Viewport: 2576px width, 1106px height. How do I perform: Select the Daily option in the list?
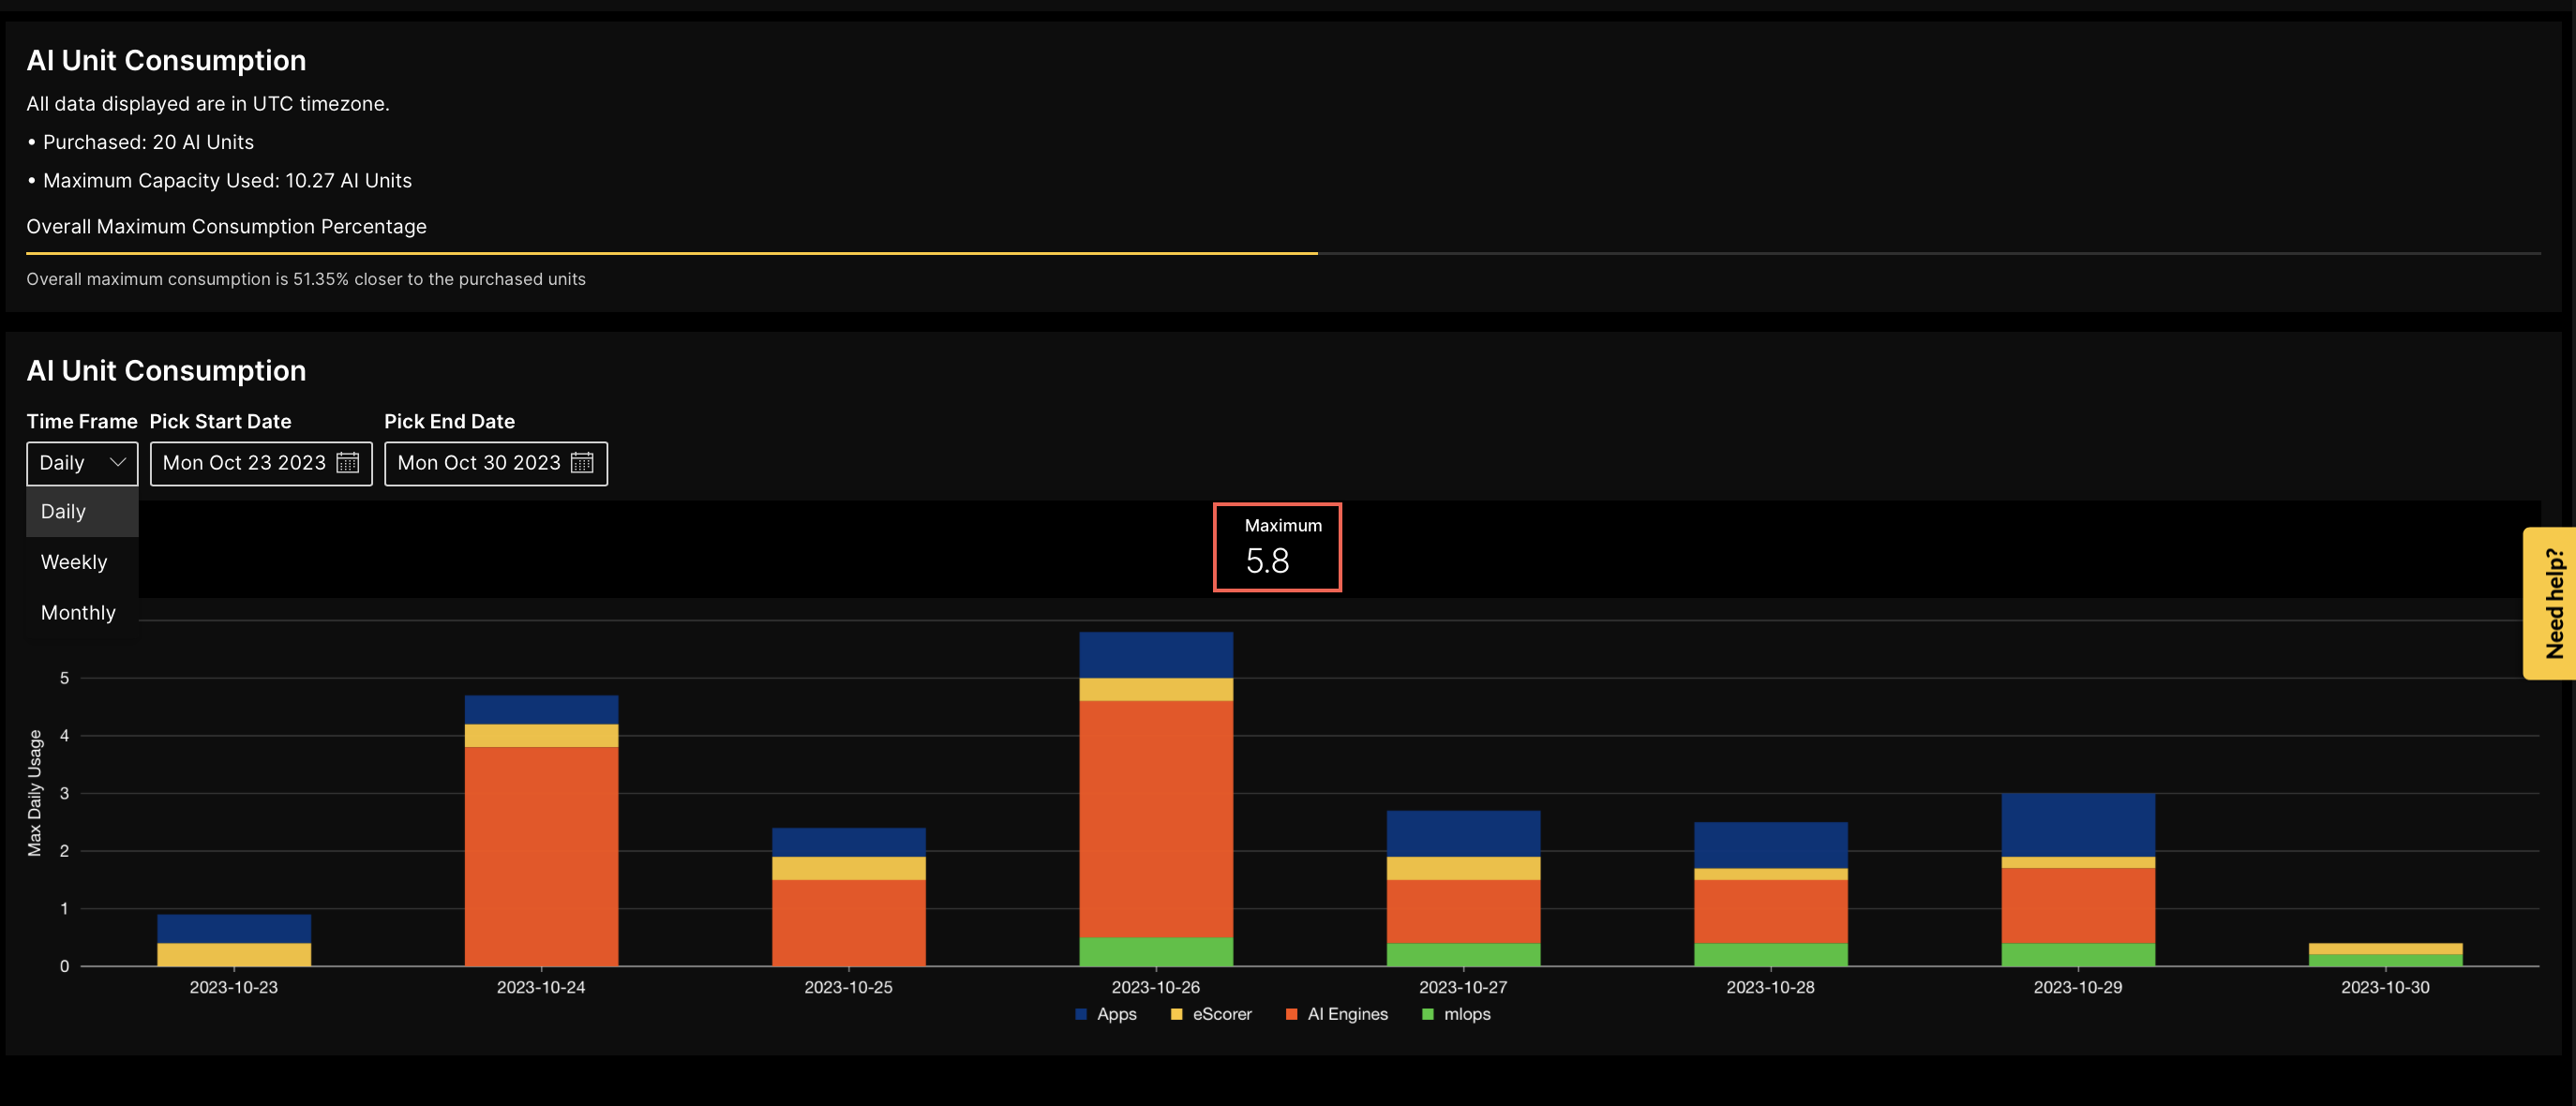[x=63, y=511]
